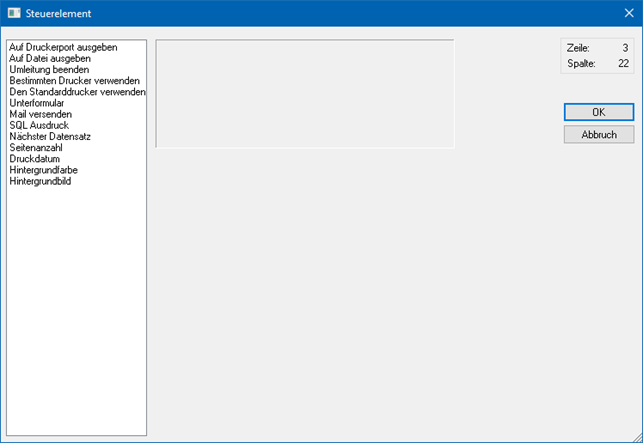Select the 'Mail versenden' entry
This screenshot has height=443, width=643.
[40, 114]
